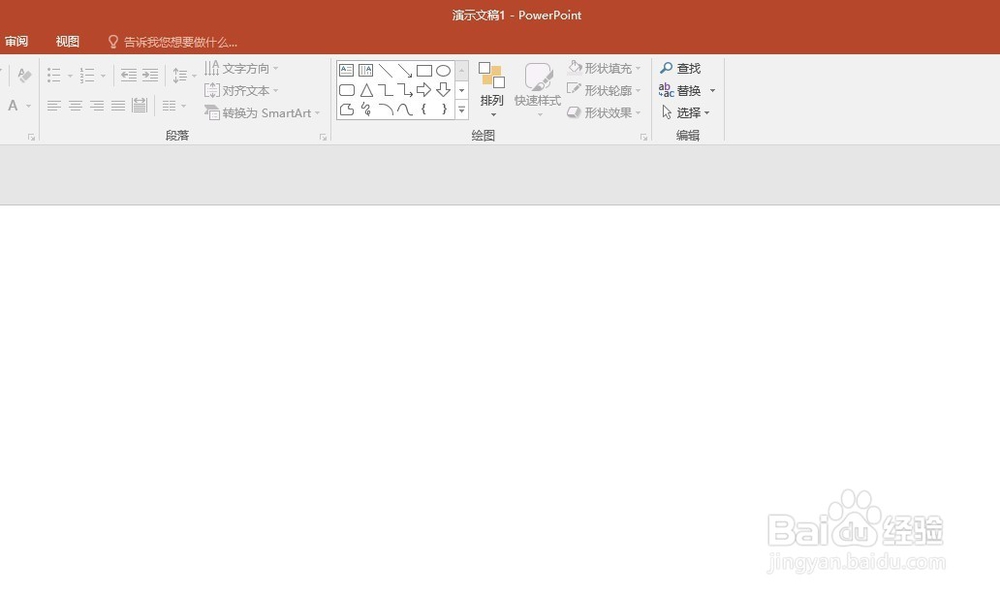Viewport: 1000px width, 596px height.
Task: Select the right block arrow shape
Action: click(424, 90)
